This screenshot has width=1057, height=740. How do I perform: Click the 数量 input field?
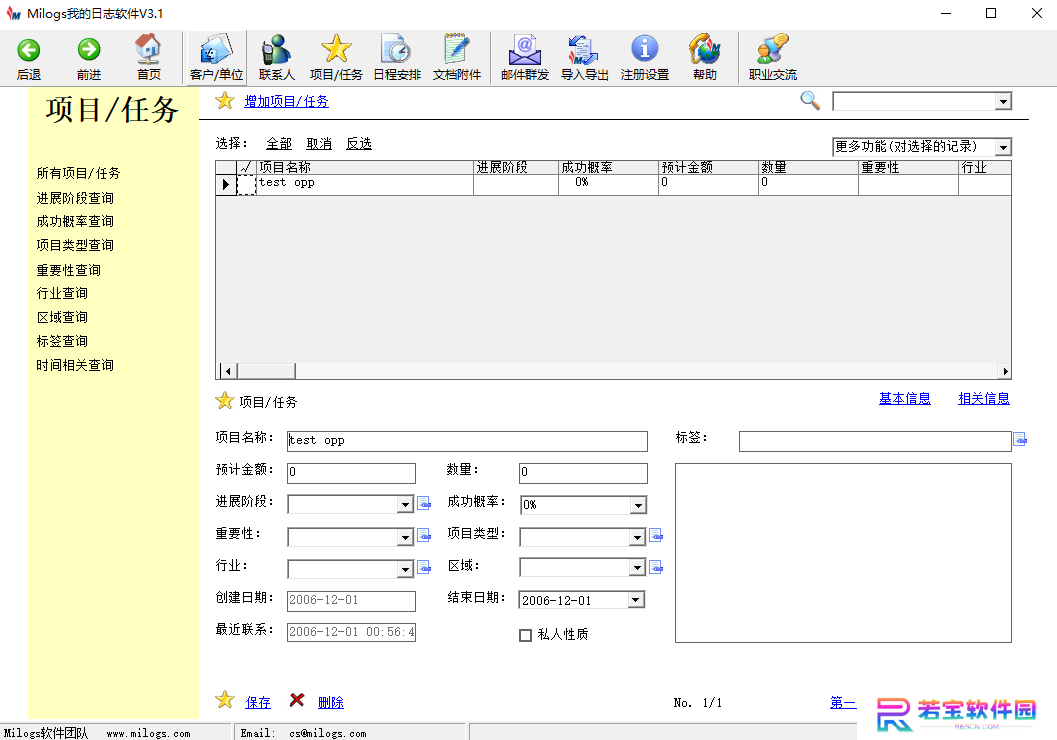click(583, 472)
